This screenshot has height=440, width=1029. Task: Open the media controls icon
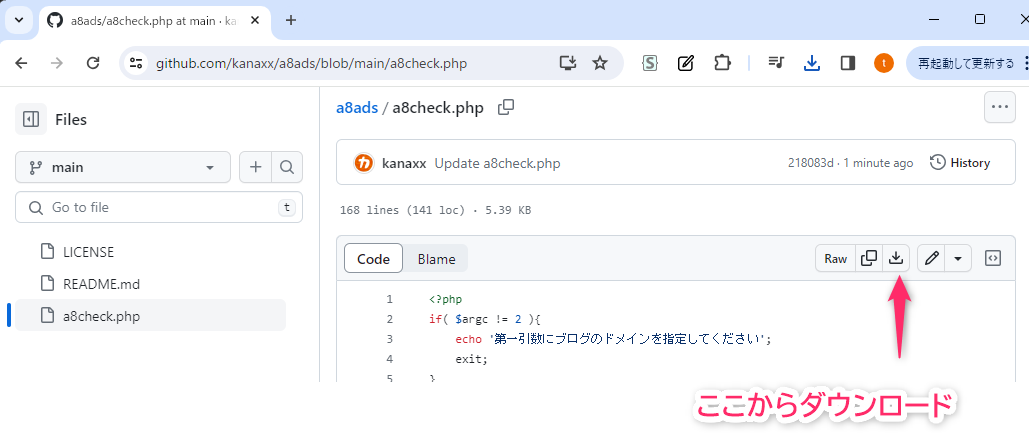pyautogui.click(x=776, y=63)
